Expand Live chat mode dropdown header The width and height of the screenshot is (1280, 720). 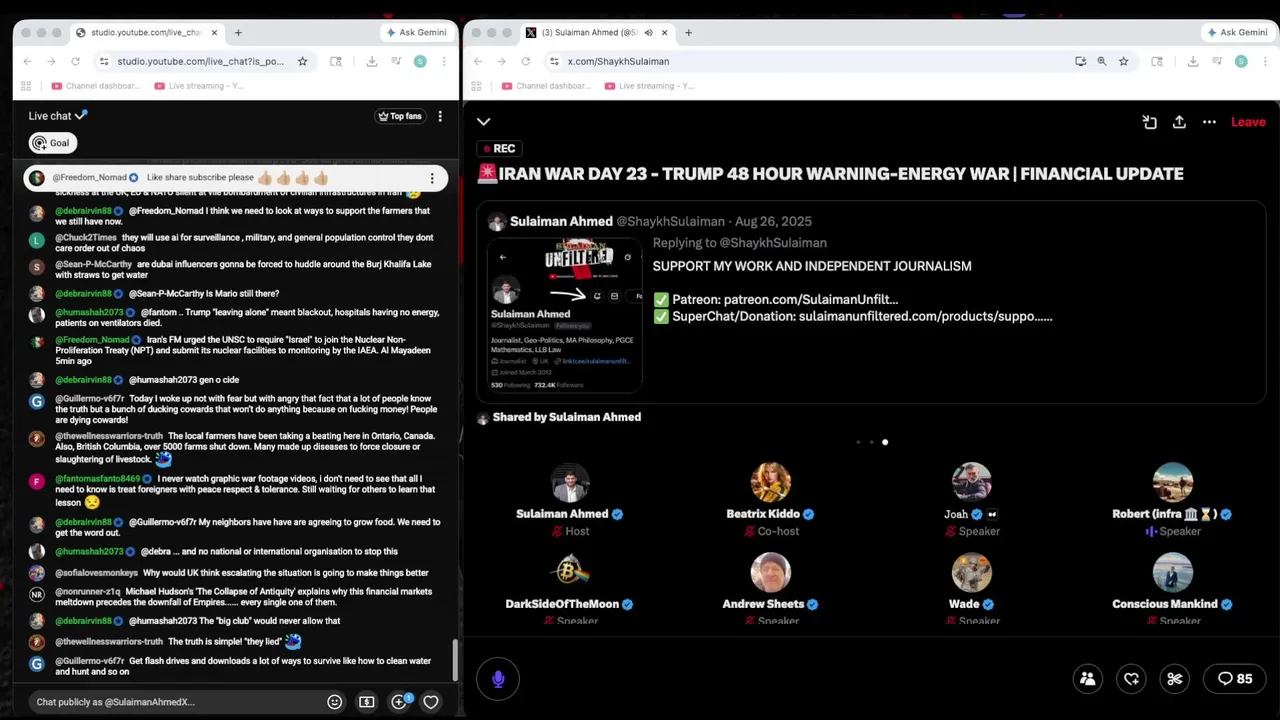point(58,116)
